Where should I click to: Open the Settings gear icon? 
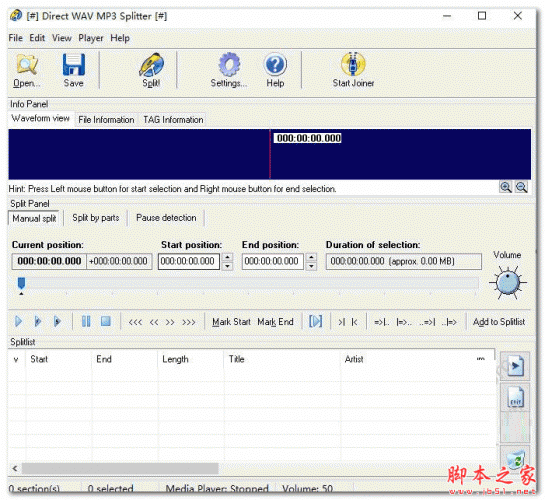click(x=229, y=65)
